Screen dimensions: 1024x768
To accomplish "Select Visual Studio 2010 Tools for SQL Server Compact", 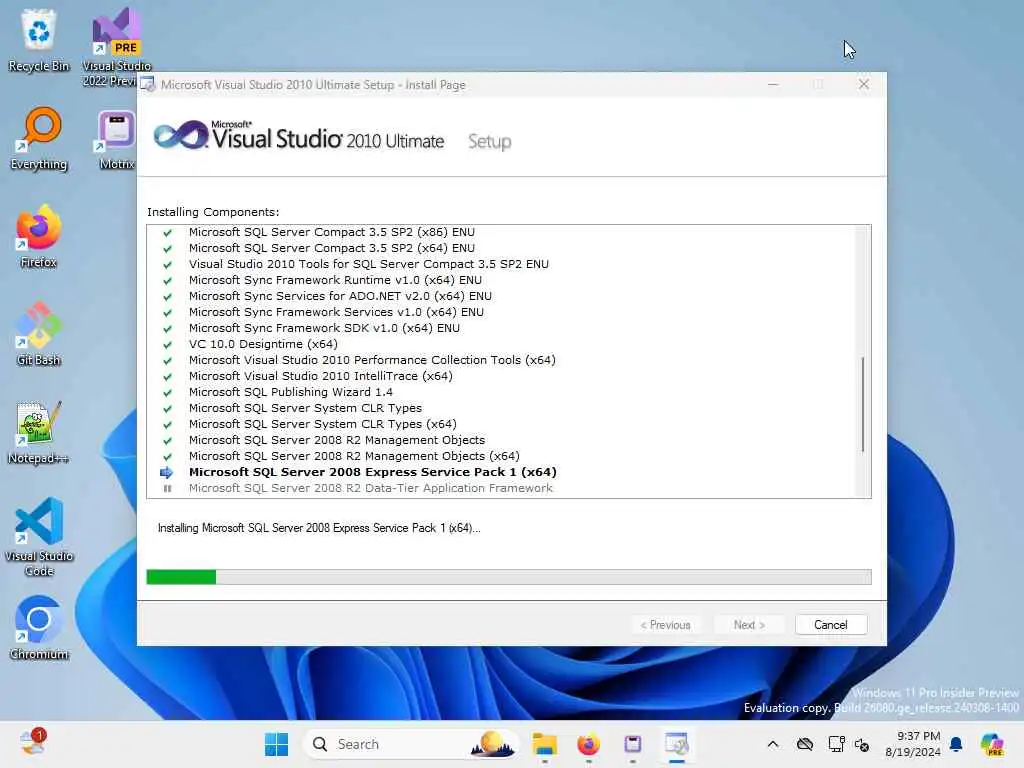I will [369, 264].
